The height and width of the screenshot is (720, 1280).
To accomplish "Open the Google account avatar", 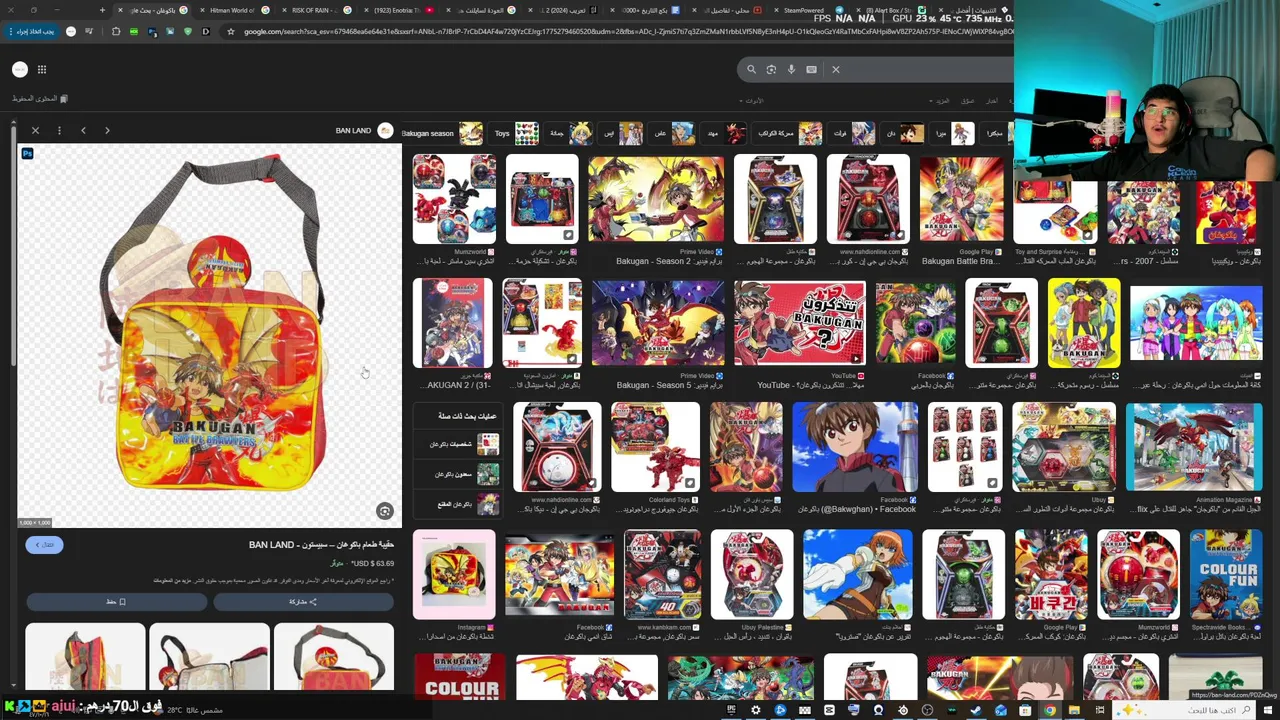I will (20, 69).
